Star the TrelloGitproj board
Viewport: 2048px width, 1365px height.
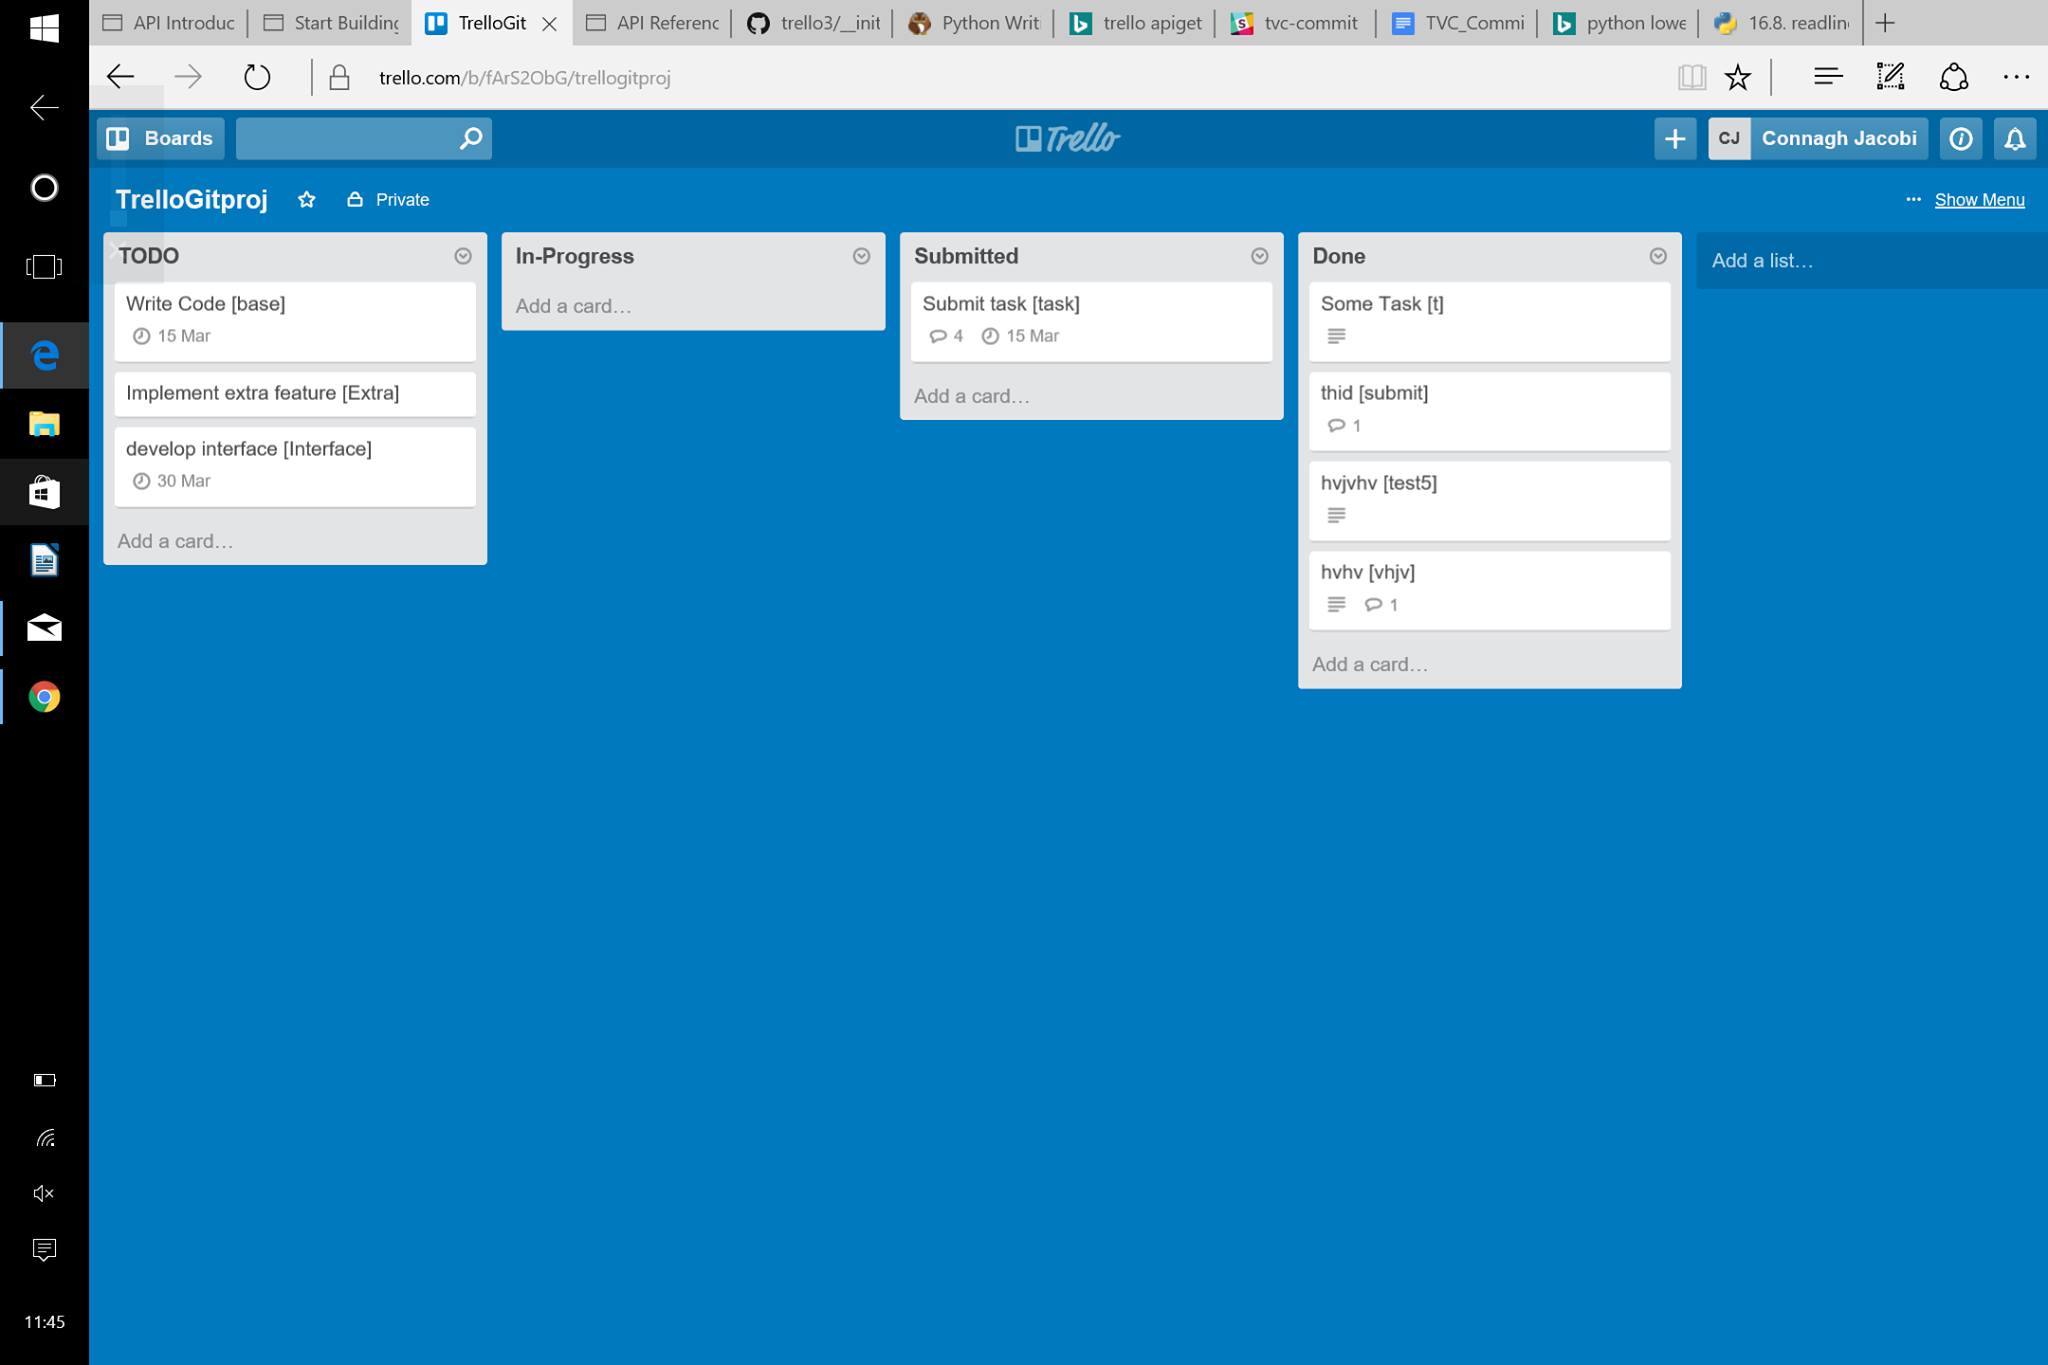click(x=307, y=200)
